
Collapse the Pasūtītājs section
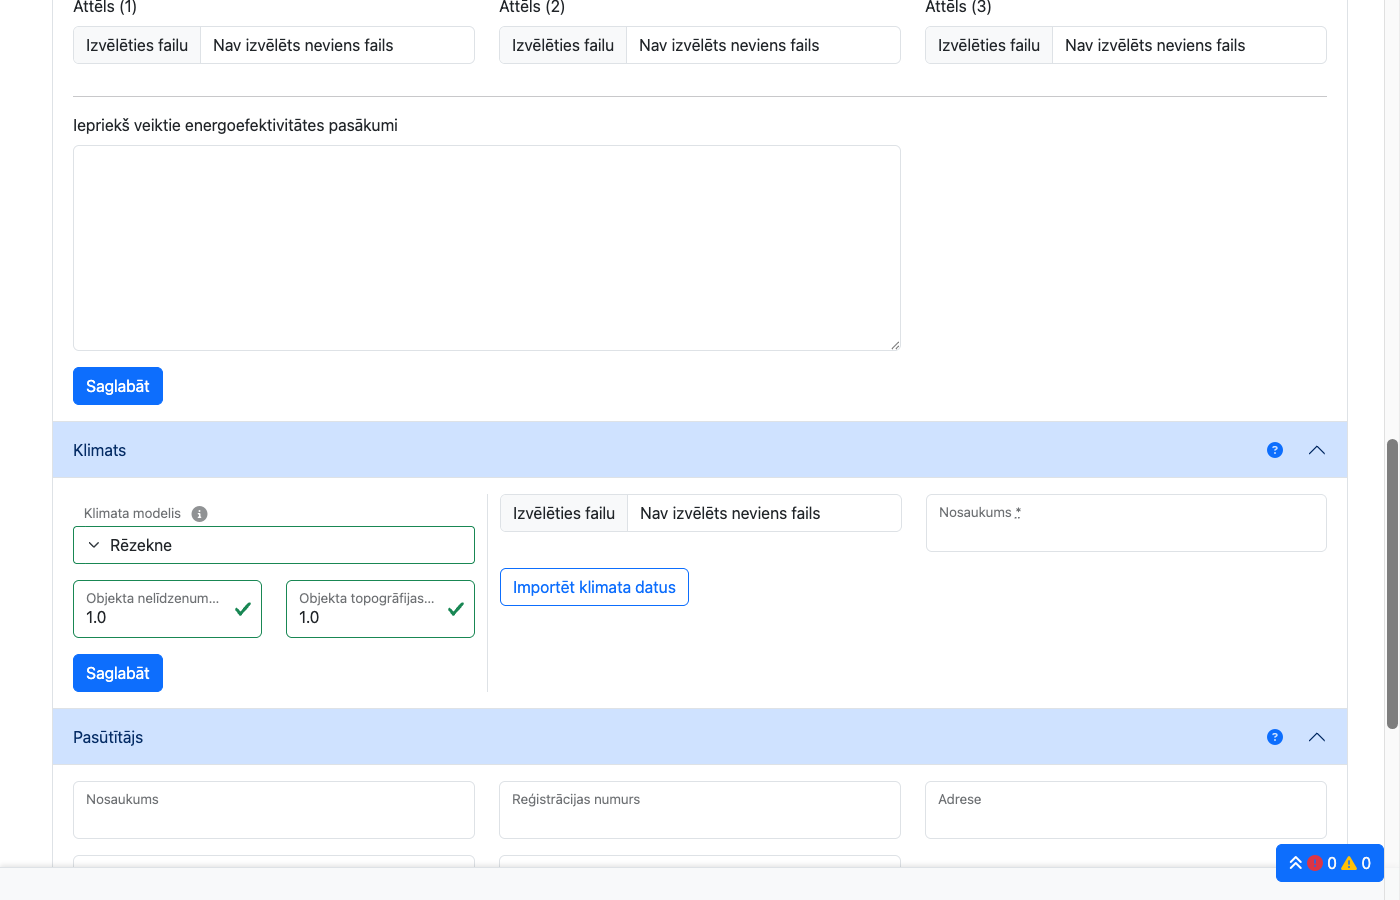(x=1316, y=737)
